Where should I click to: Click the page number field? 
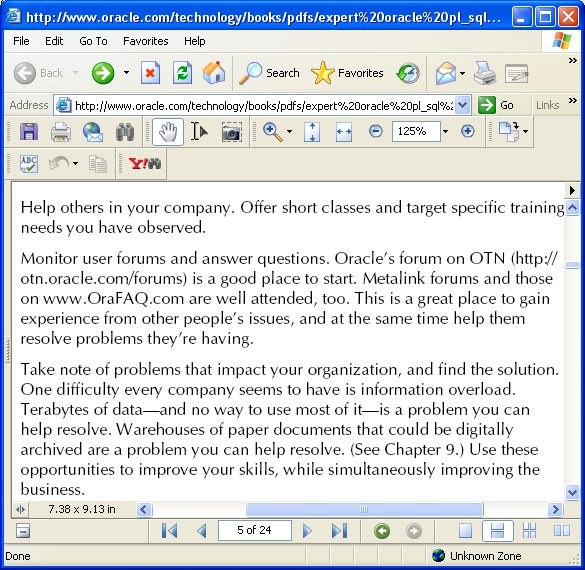tap(254, 530)
